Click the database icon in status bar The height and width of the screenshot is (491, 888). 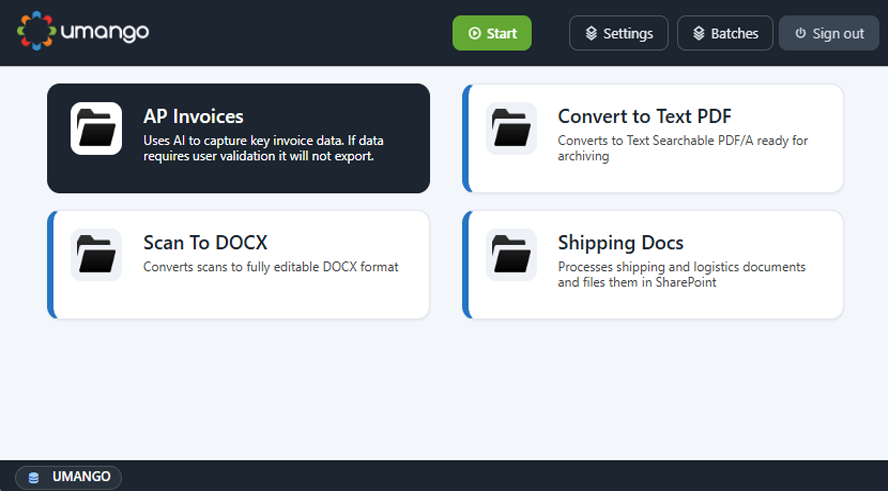coord(33,478)
